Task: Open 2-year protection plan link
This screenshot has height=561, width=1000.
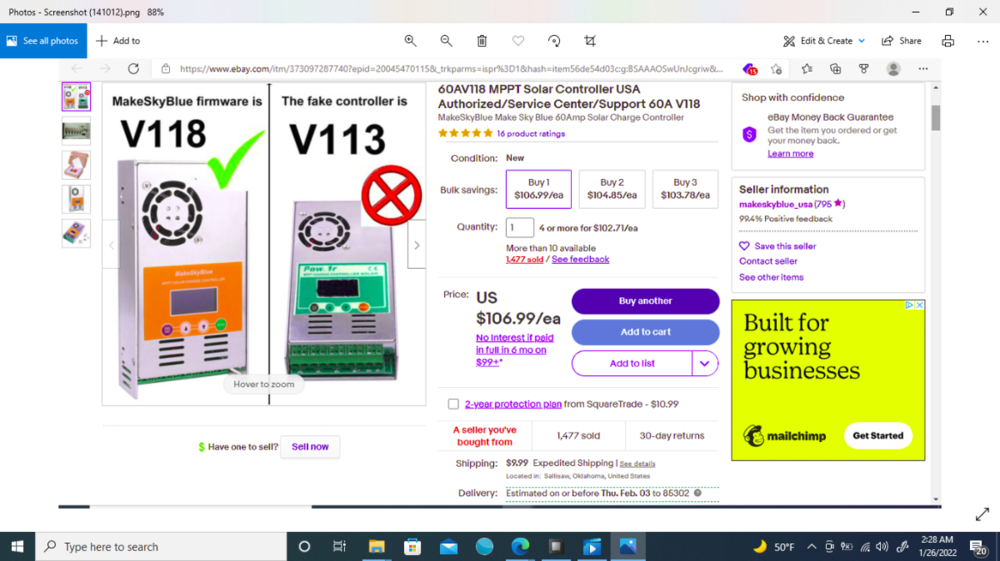Action: [513, 404]
